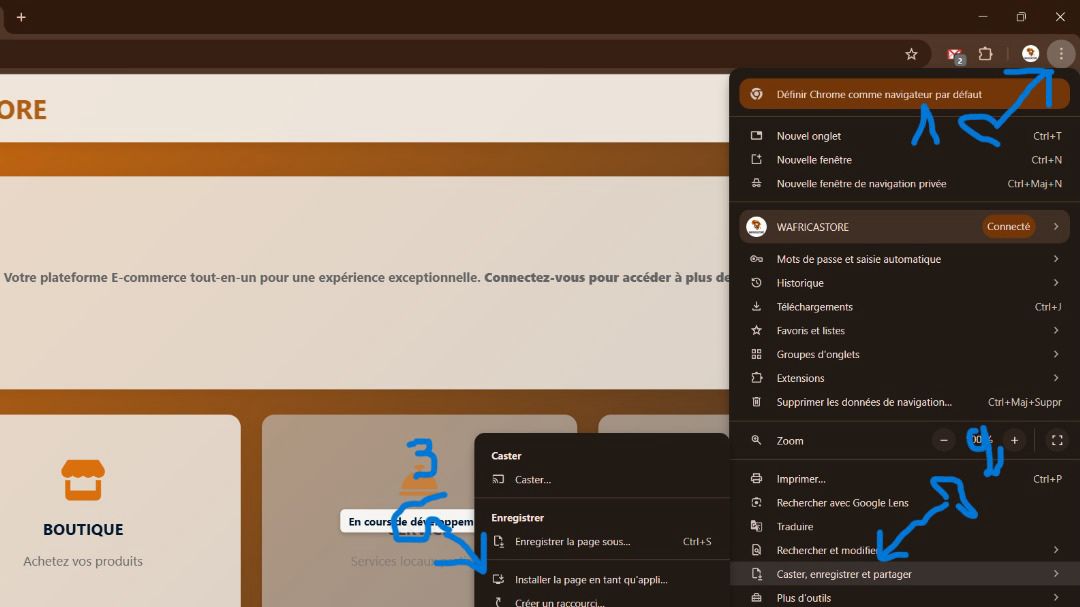Screen dimensions: 1080x607
Task: Click the extension icon showing badge 2
Action: 952,54
